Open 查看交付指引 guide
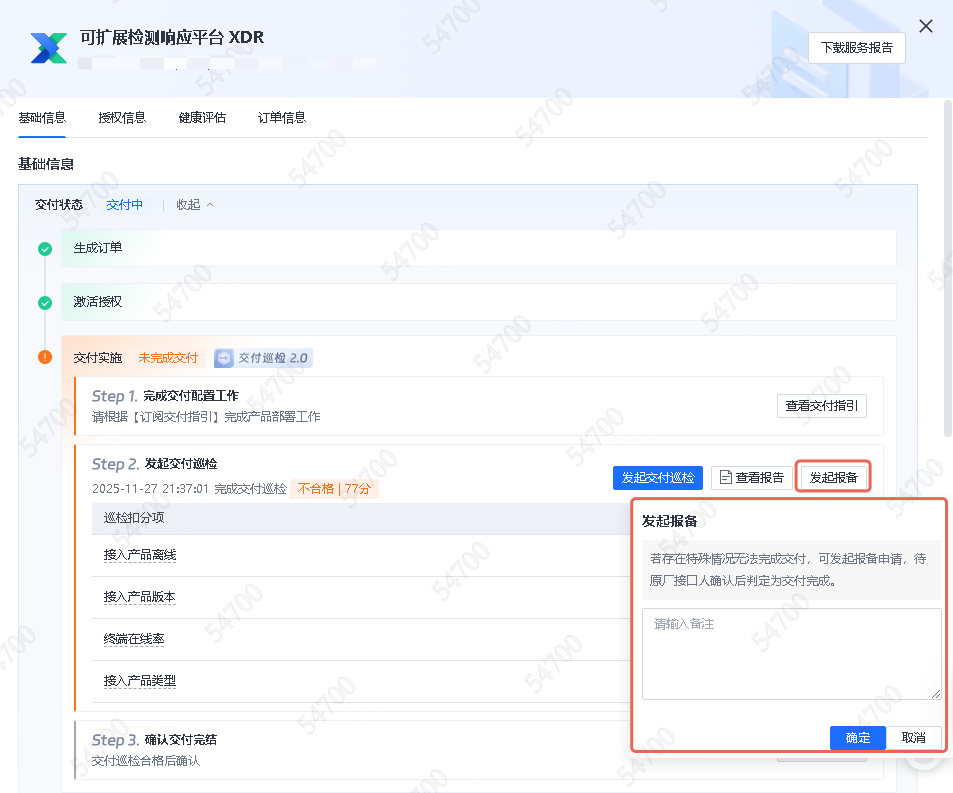This screenshot has width=953, height=793. point(821,406)
